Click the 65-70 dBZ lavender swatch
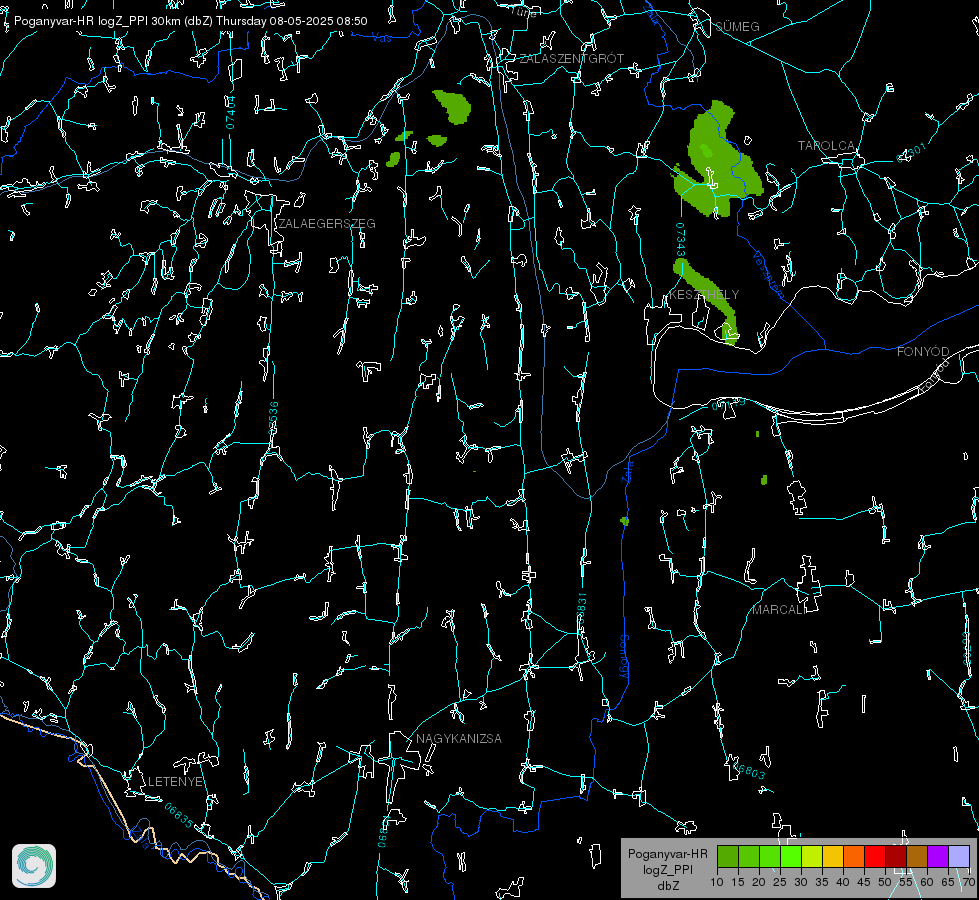 coord(958,856)
